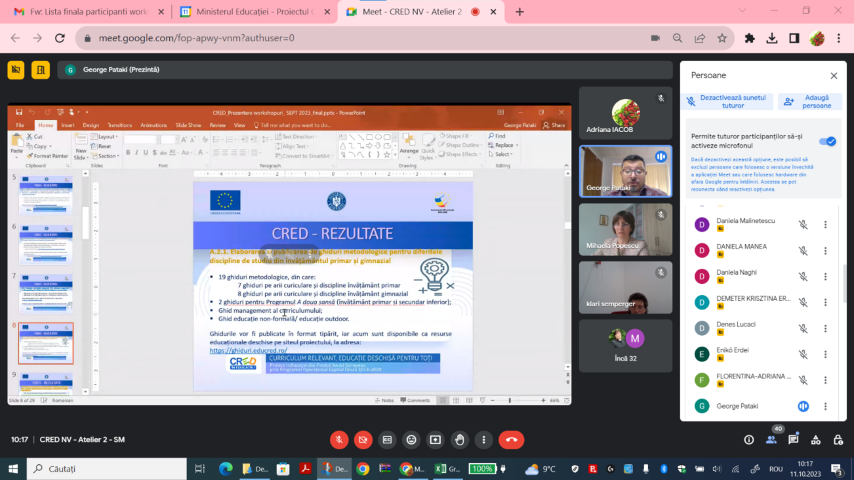Switch to the Ministerul Educației browser tab
This screenshot has width=854, height=480.
[251, 12]
